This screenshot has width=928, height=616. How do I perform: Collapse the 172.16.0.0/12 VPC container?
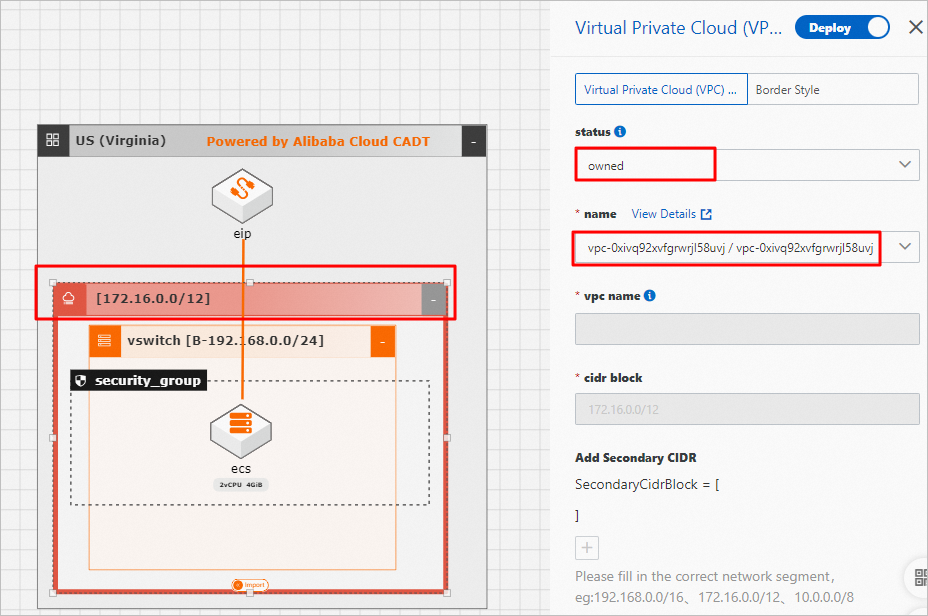pos(433,299)
